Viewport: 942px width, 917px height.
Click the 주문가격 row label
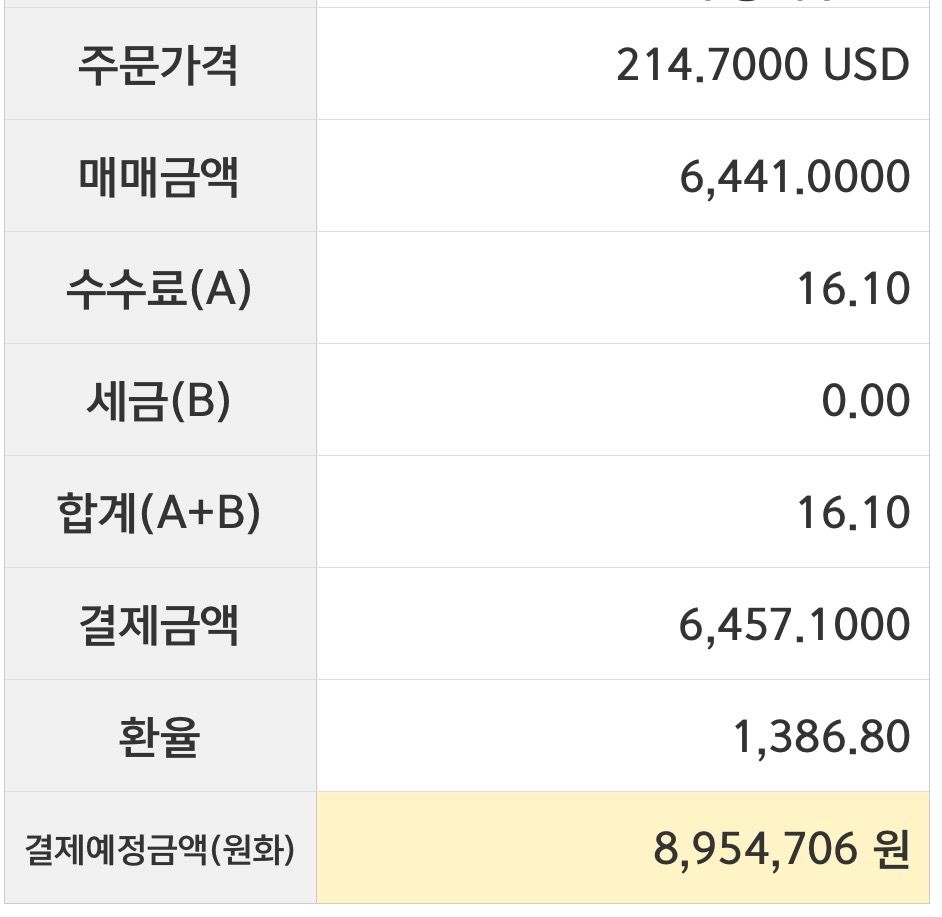[158, 65]
